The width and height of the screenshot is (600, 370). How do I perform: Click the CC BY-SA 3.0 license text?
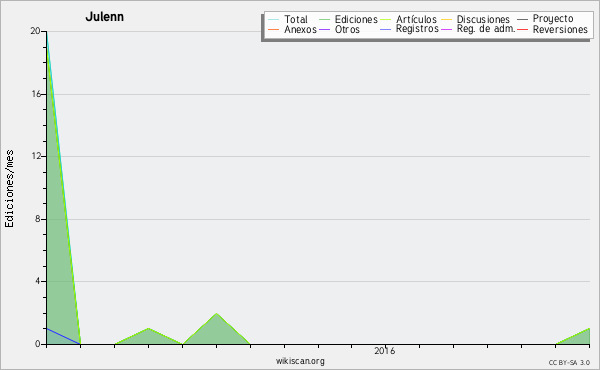[x=569, y=363]
